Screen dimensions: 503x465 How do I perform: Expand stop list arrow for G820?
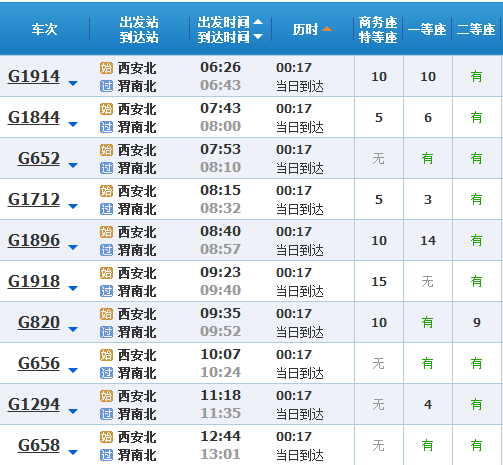[73, 329]
